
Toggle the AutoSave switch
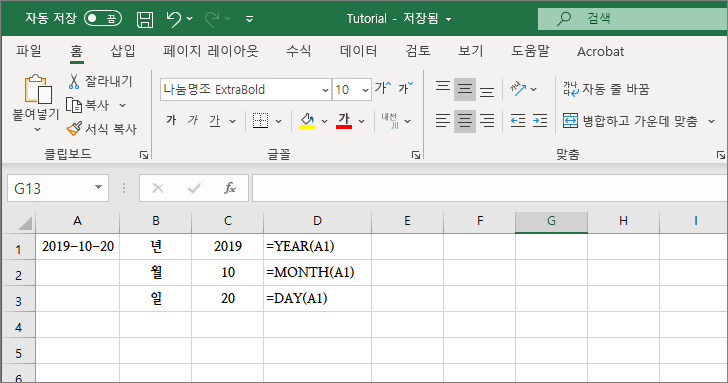tap(103, 19)
